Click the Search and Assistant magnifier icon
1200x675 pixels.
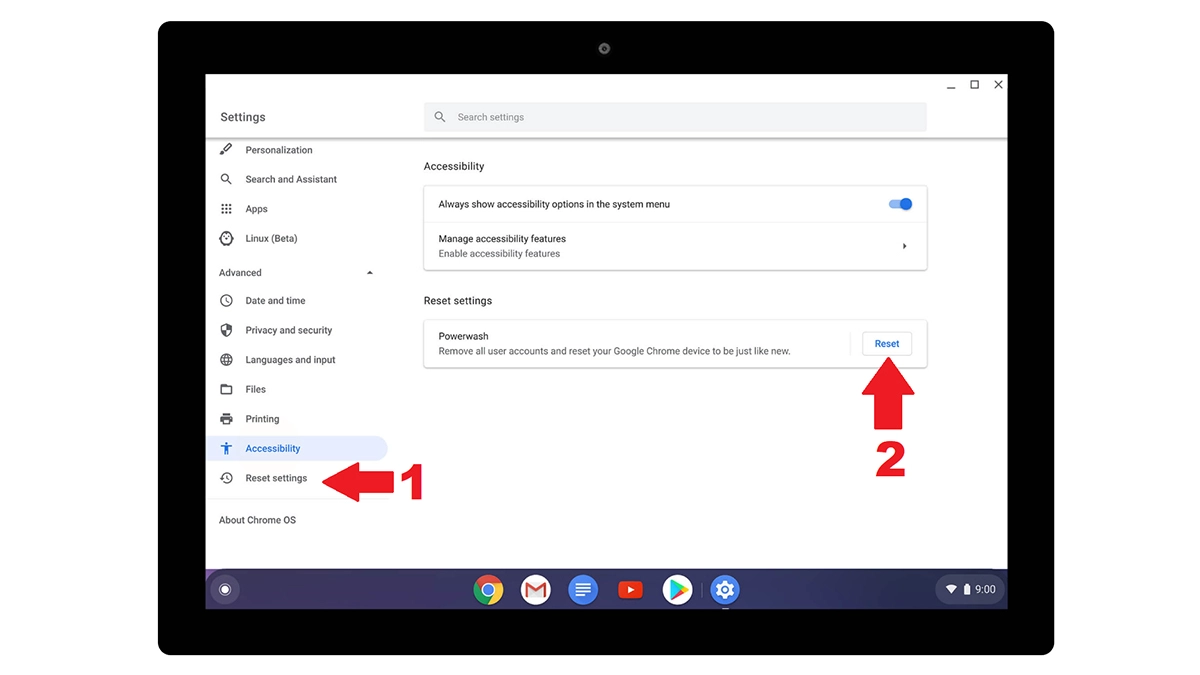(226, 179)
